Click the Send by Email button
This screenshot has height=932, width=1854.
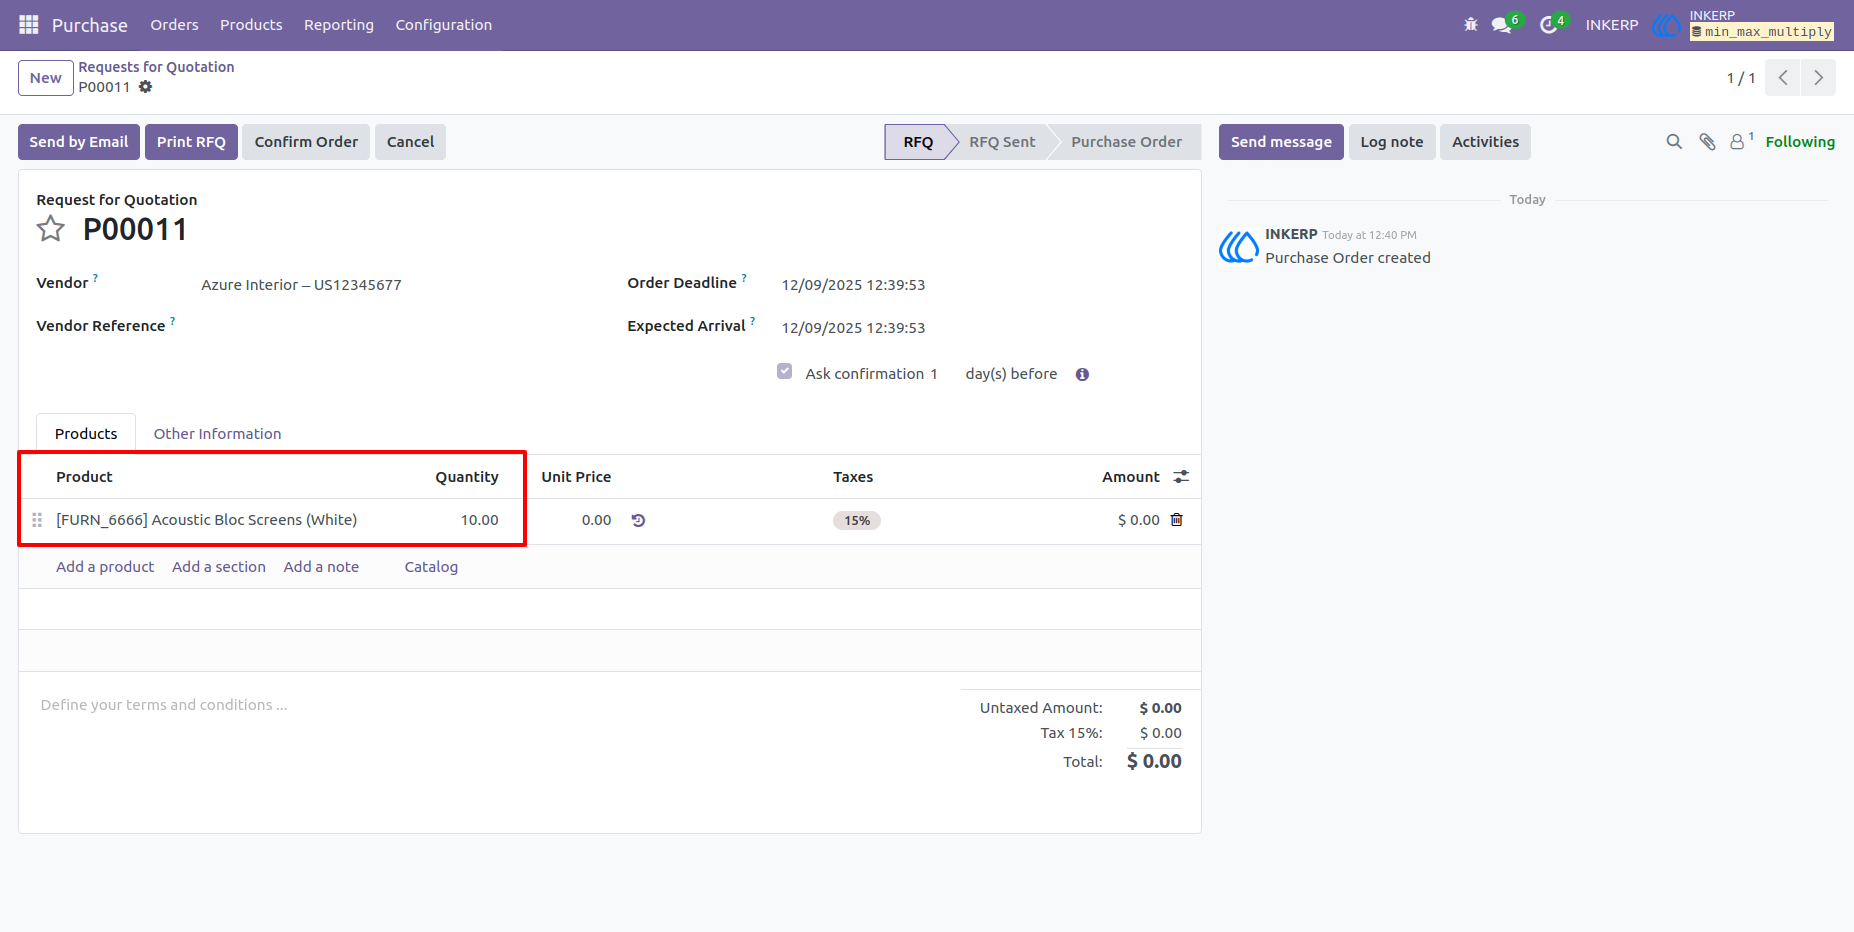(79, 142)
